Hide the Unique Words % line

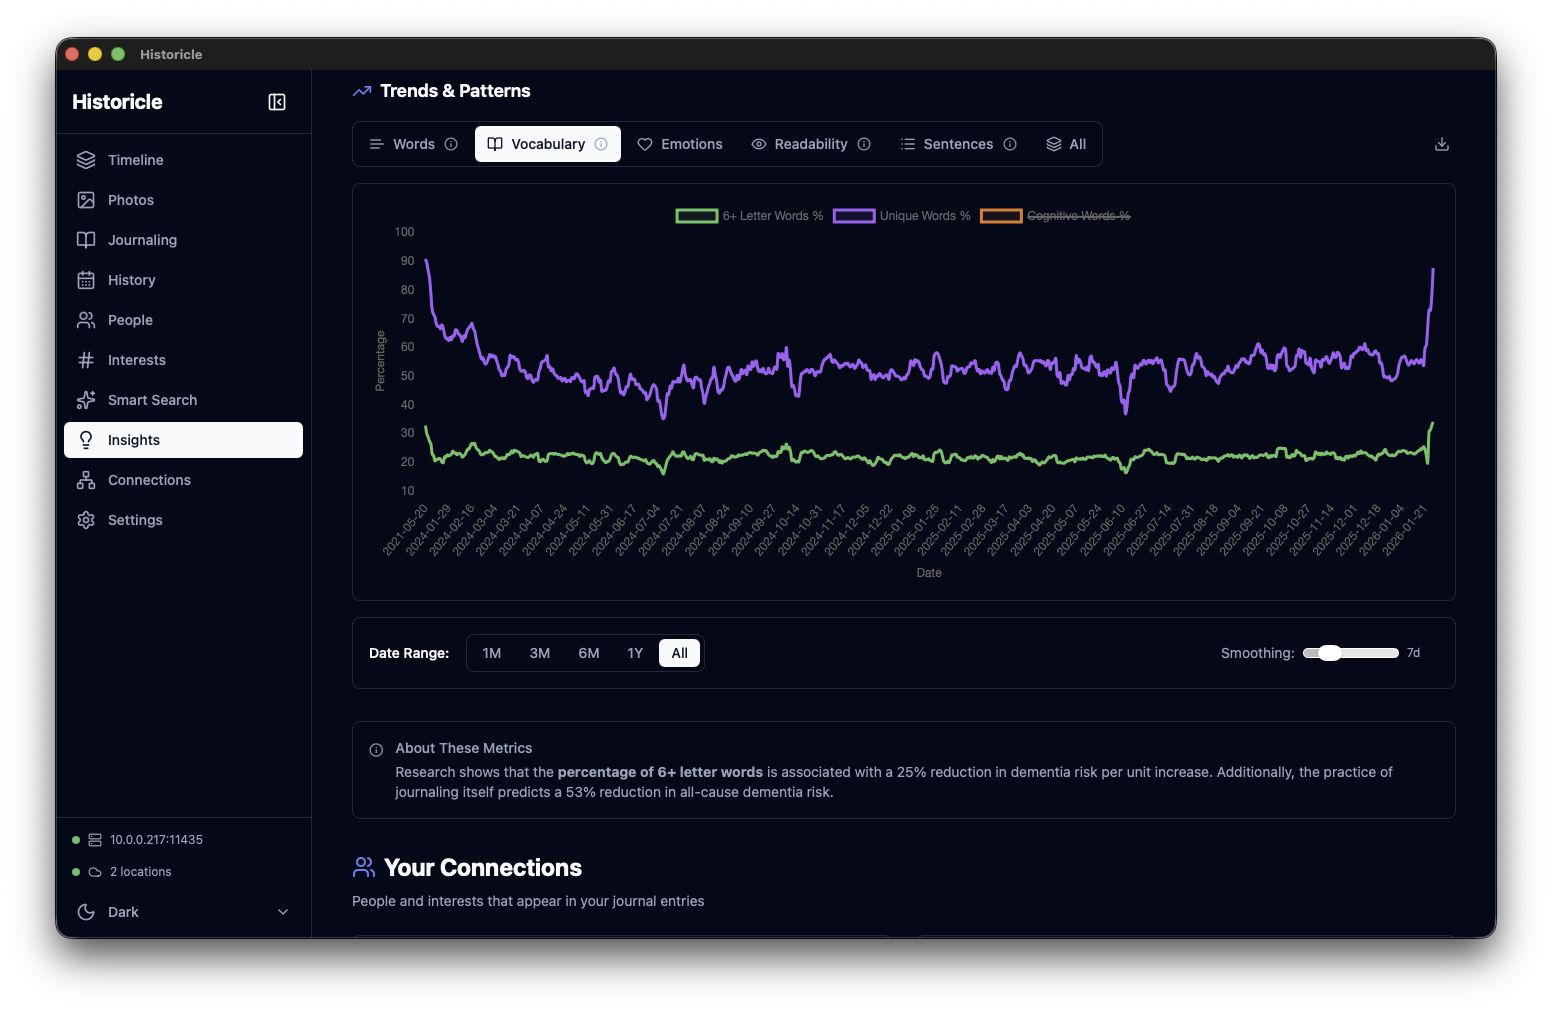click(x=902, y=216)
